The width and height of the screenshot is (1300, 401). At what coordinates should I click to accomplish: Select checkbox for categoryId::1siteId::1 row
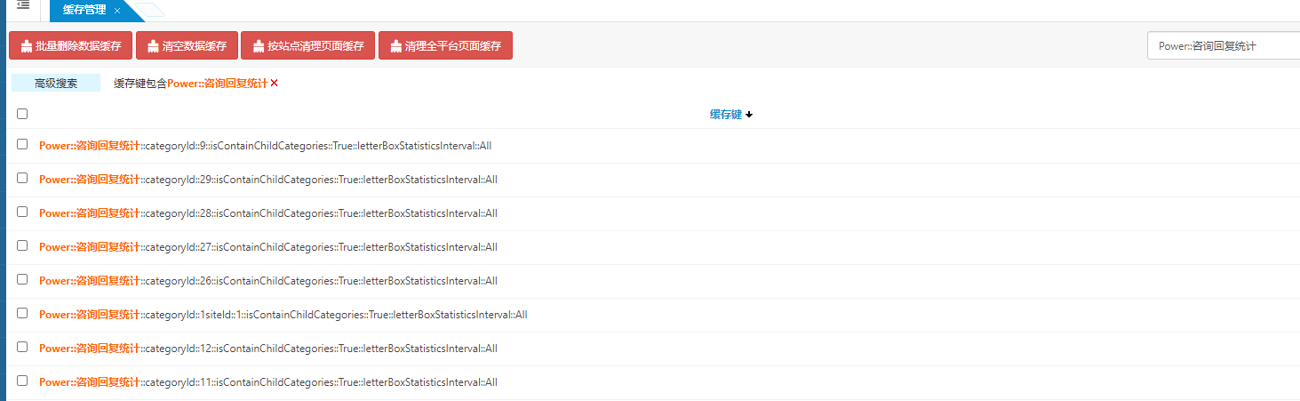tap(22, 313)
